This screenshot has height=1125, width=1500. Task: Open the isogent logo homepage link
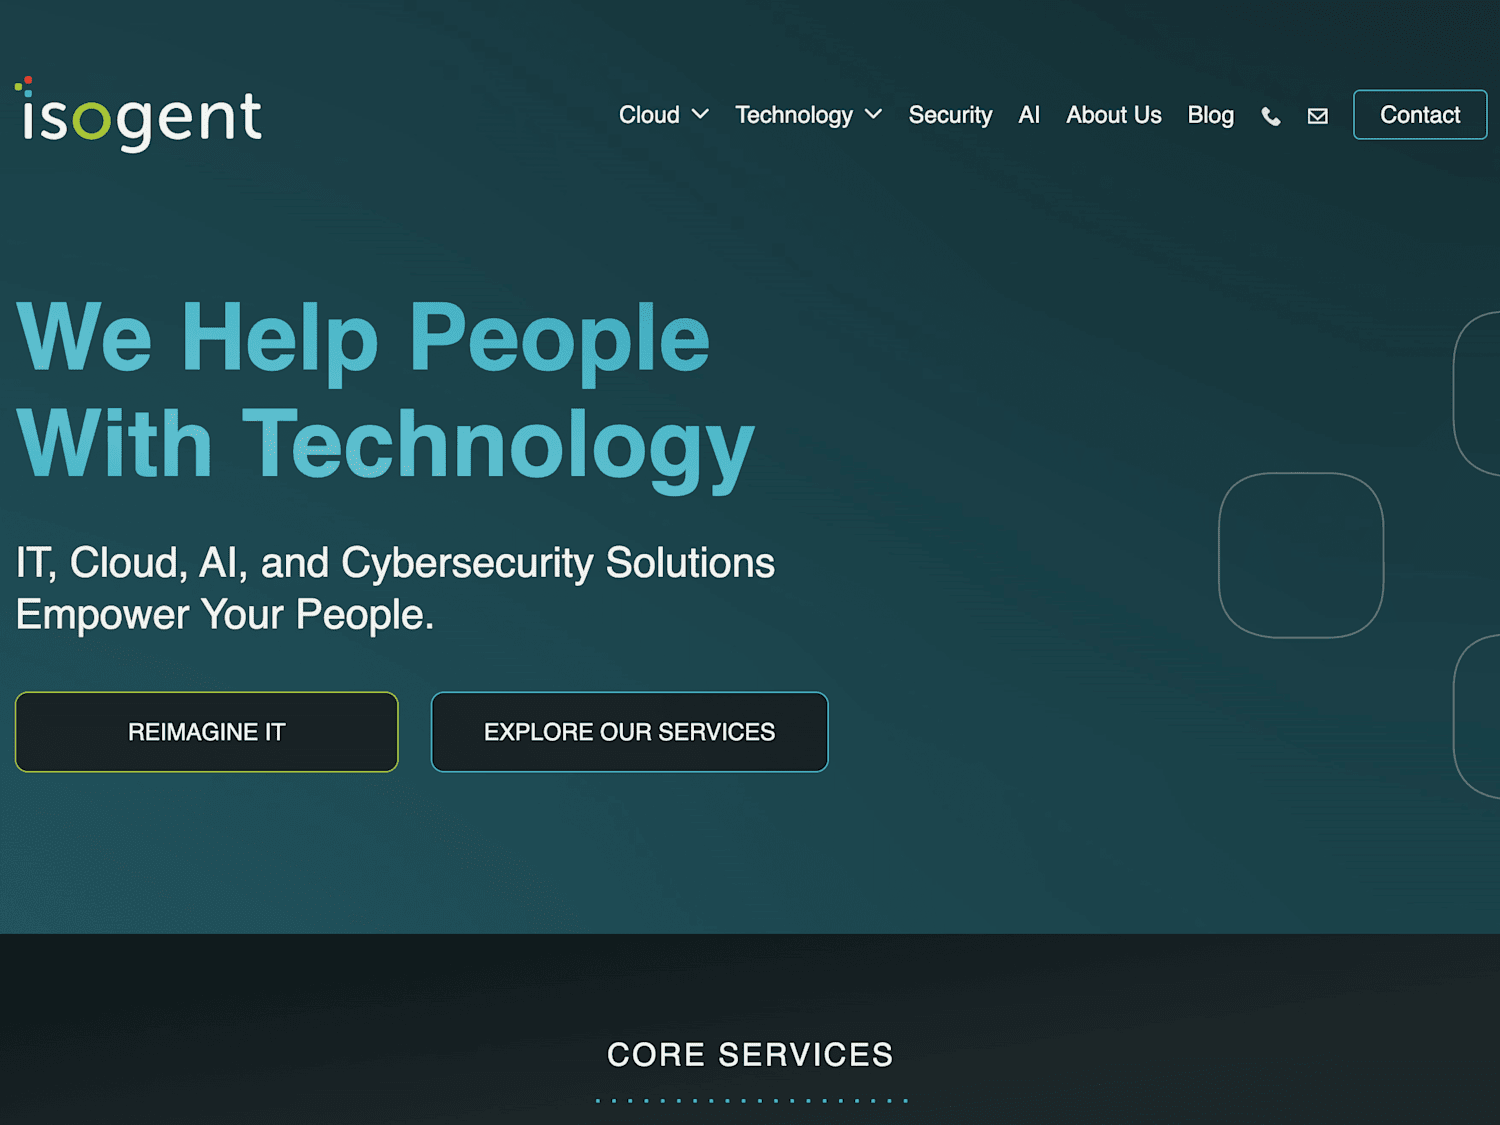139,114
